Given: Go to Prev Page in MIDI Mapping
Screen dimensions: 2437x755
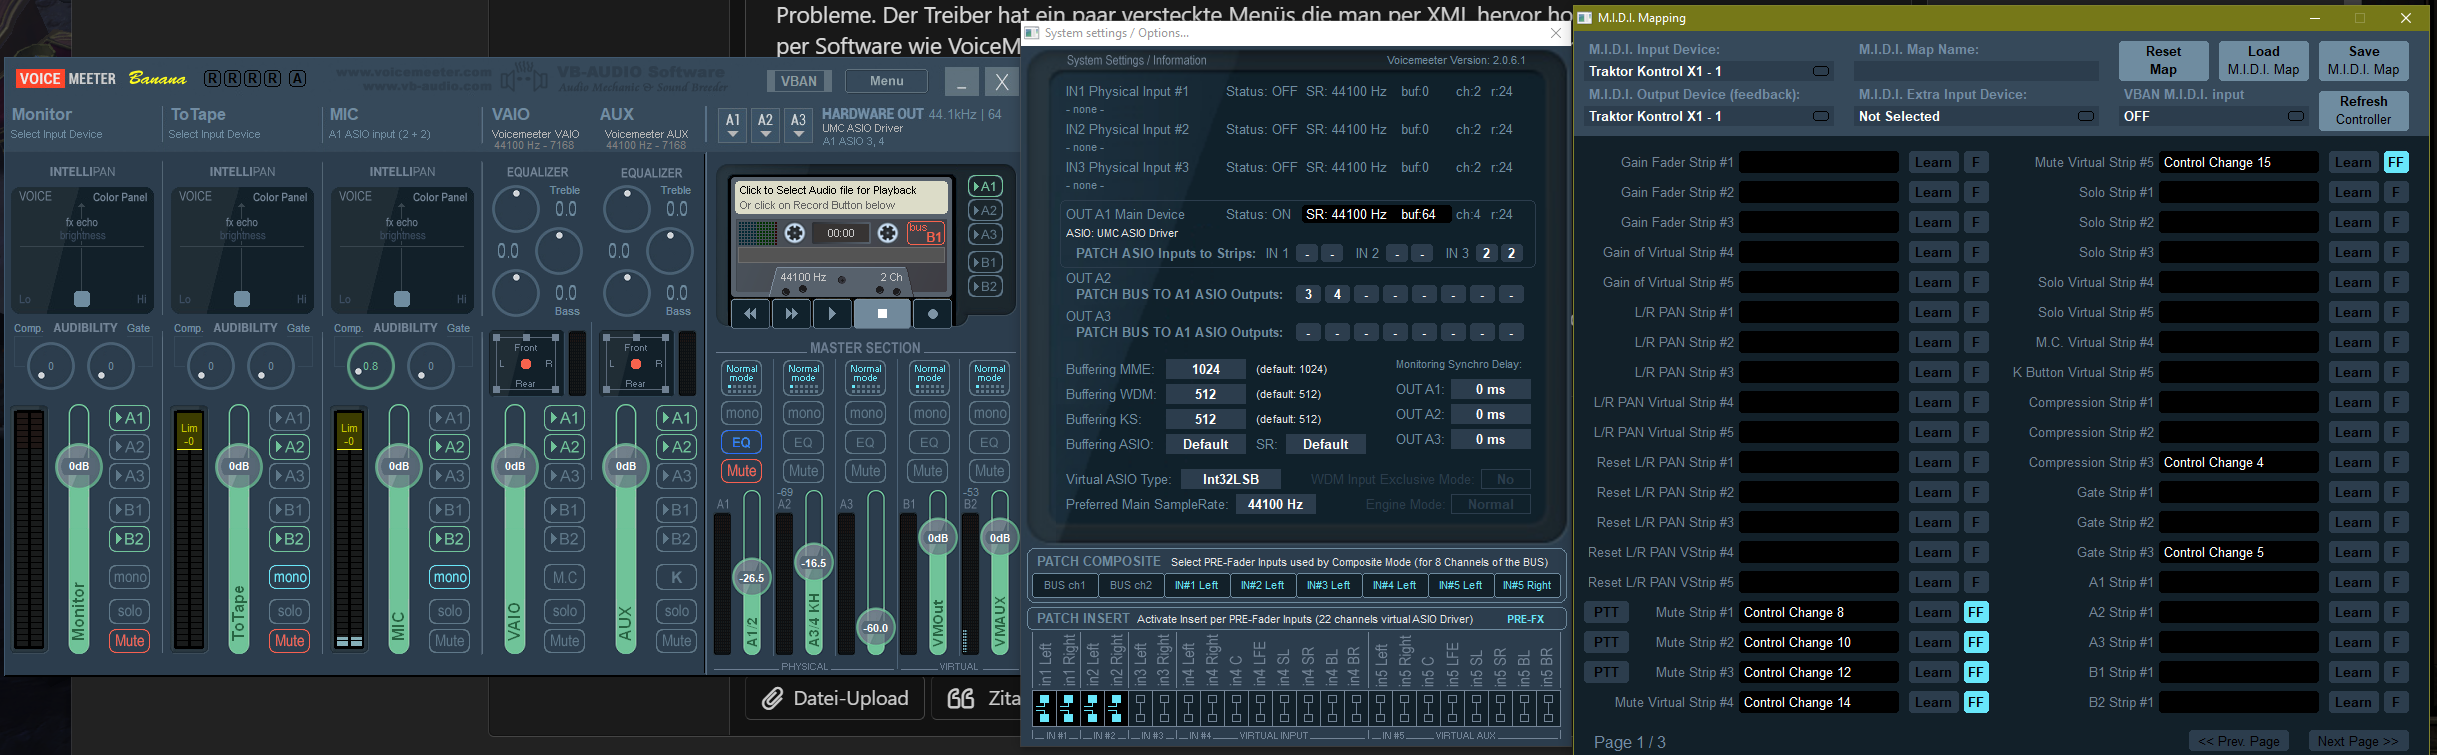Looking at the screenshot, I should pos(2238,741).
